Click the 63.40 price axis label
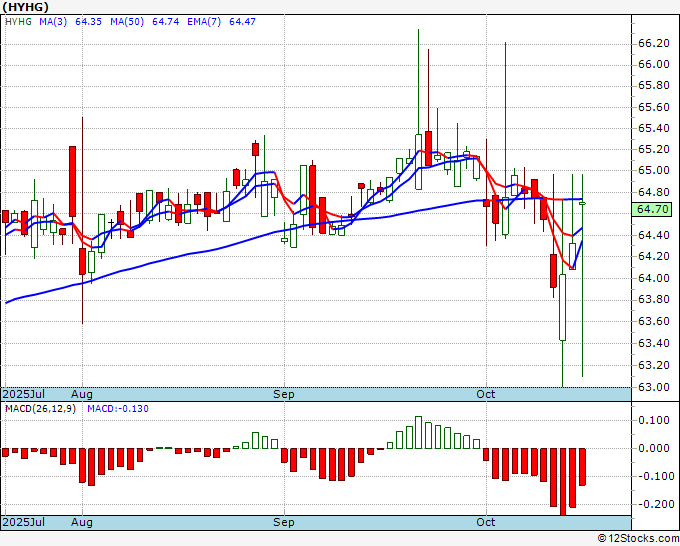 point(654,343)
